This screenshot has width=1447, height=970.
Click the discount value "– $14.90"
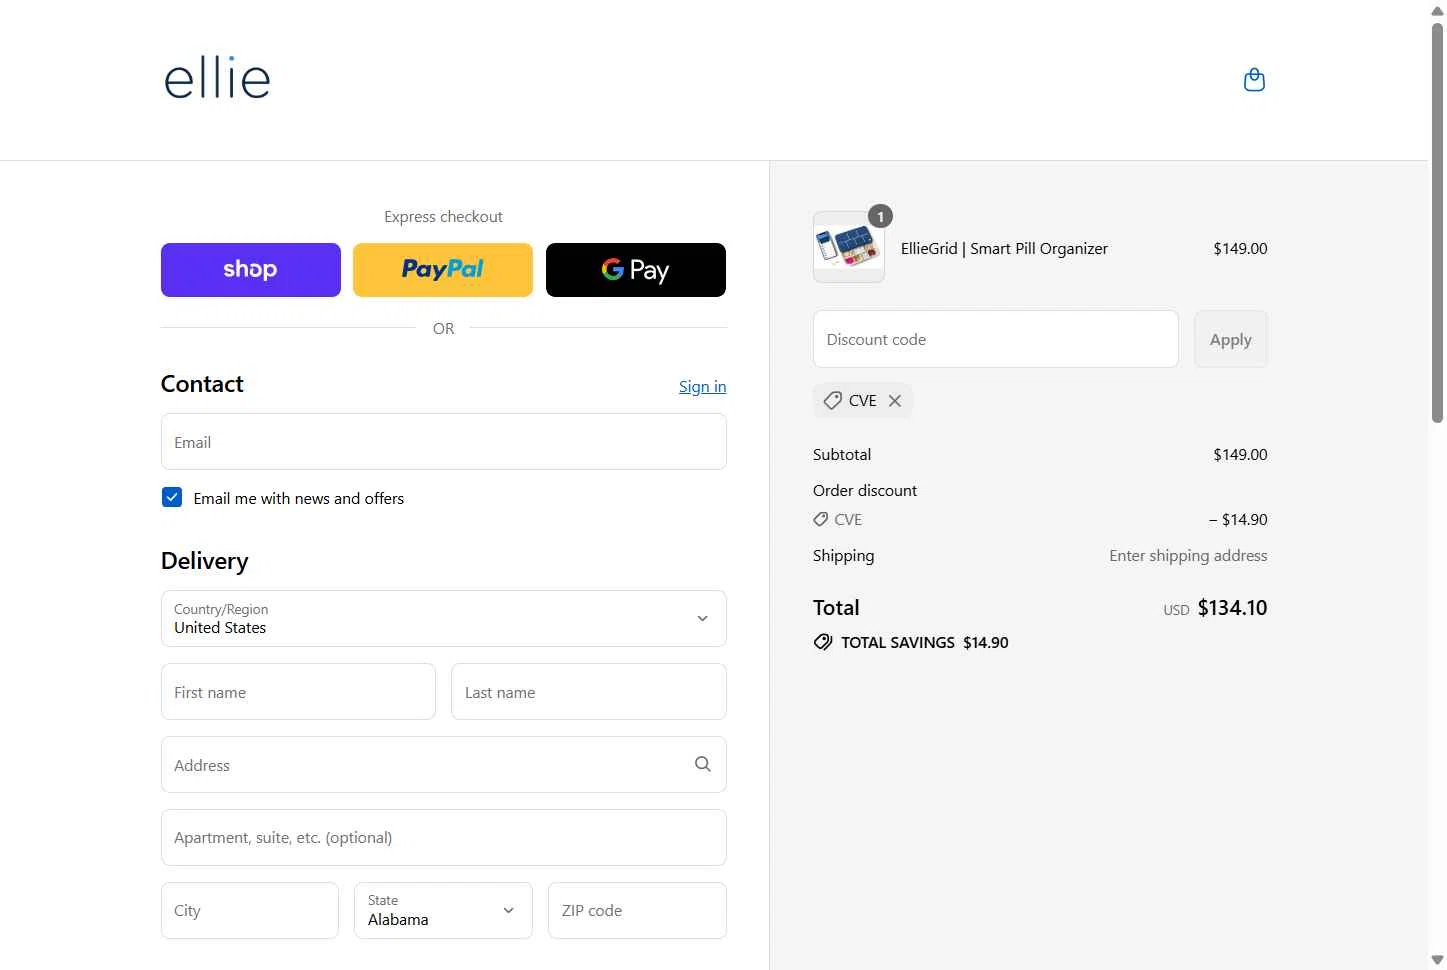pyautogui.click(x=1238, y=520)
